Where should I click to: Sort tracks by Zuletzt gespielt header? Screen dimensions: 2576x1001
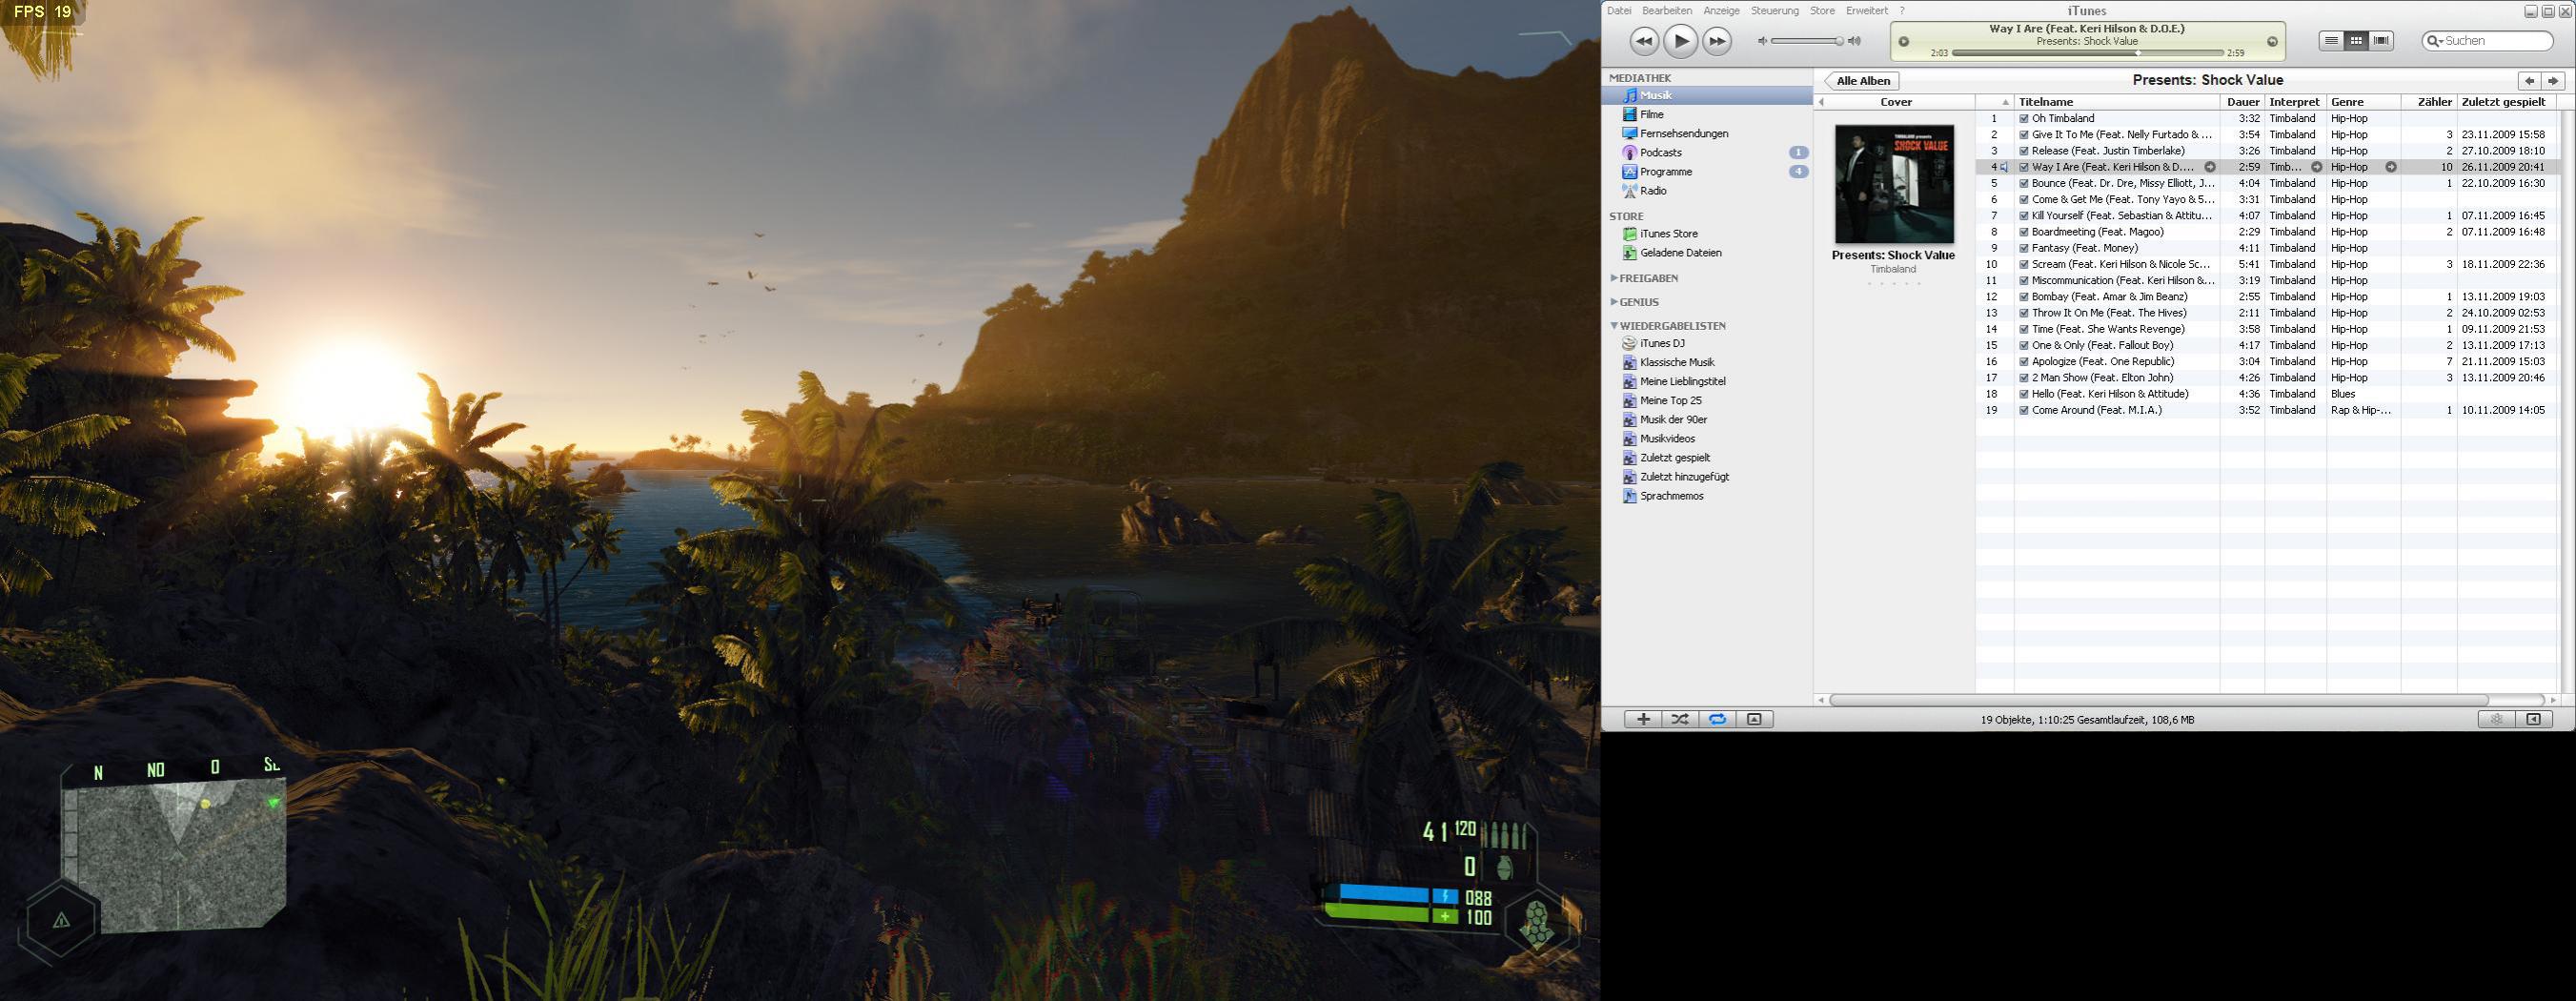[x=2506, y=102]
